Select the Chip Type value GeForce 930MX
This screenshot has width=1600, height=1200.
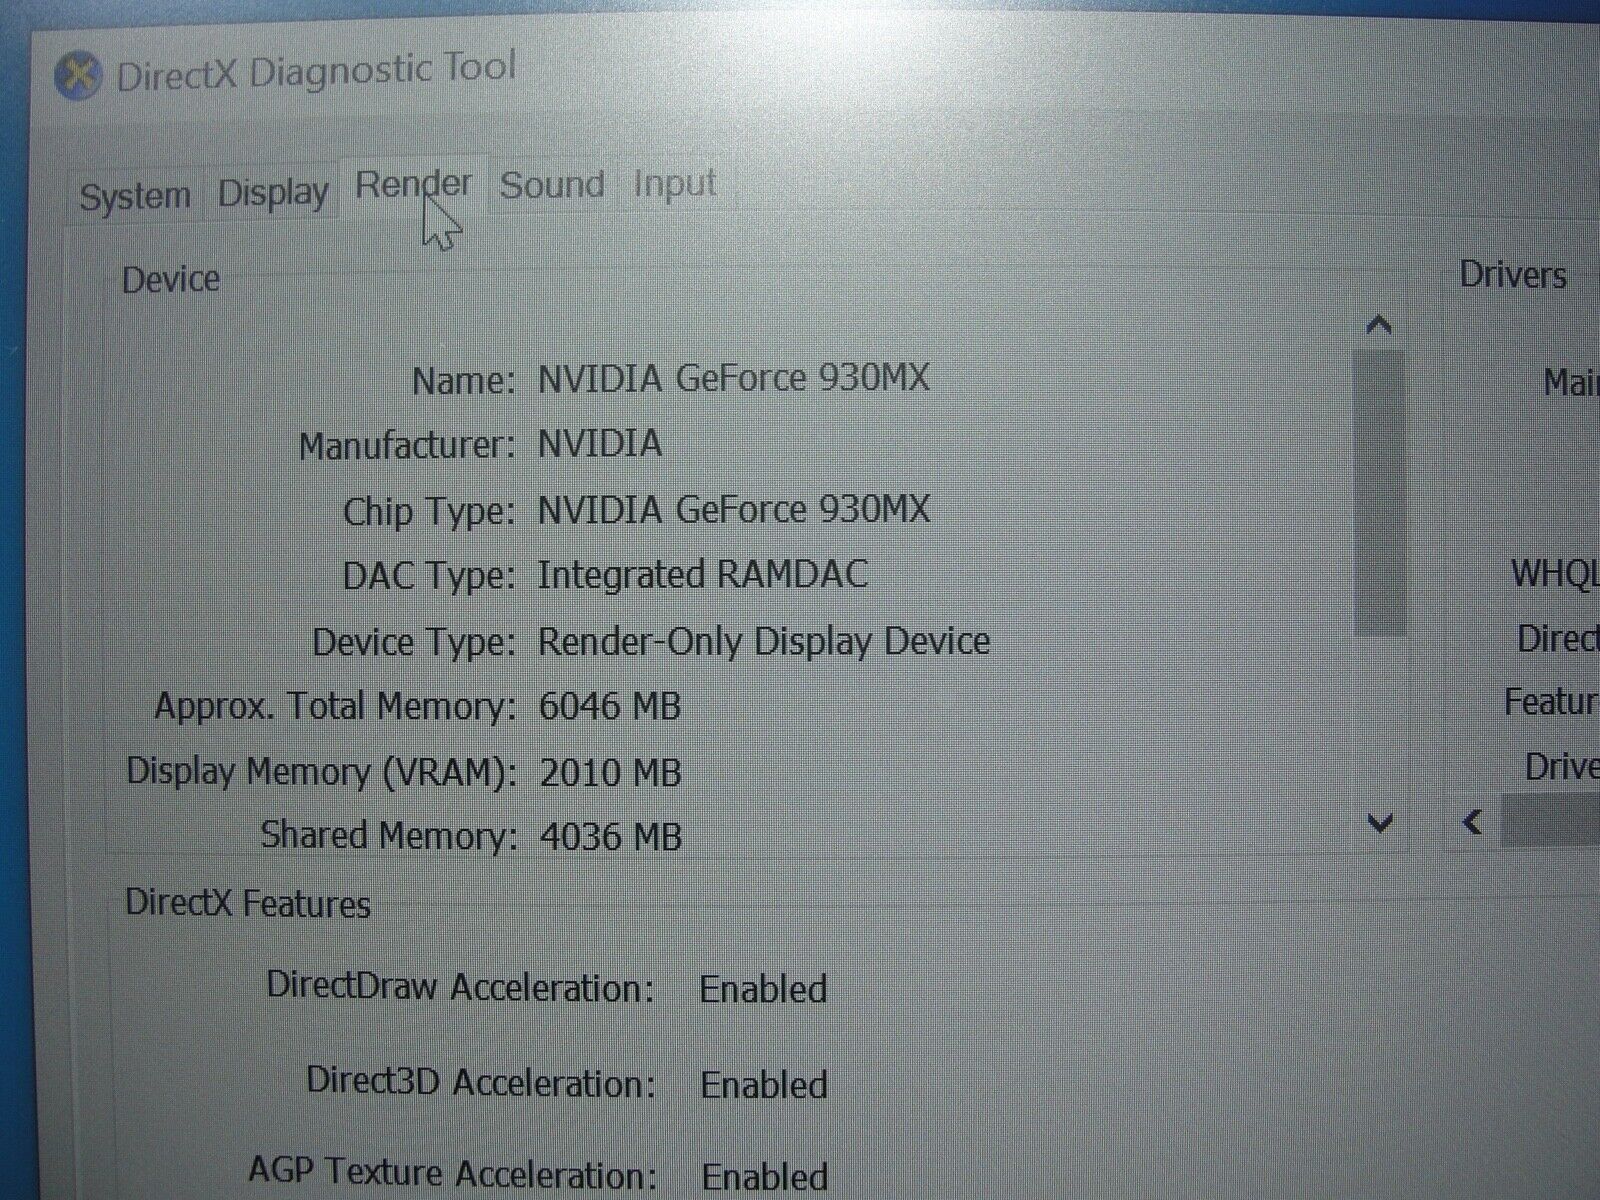[734, 510]
